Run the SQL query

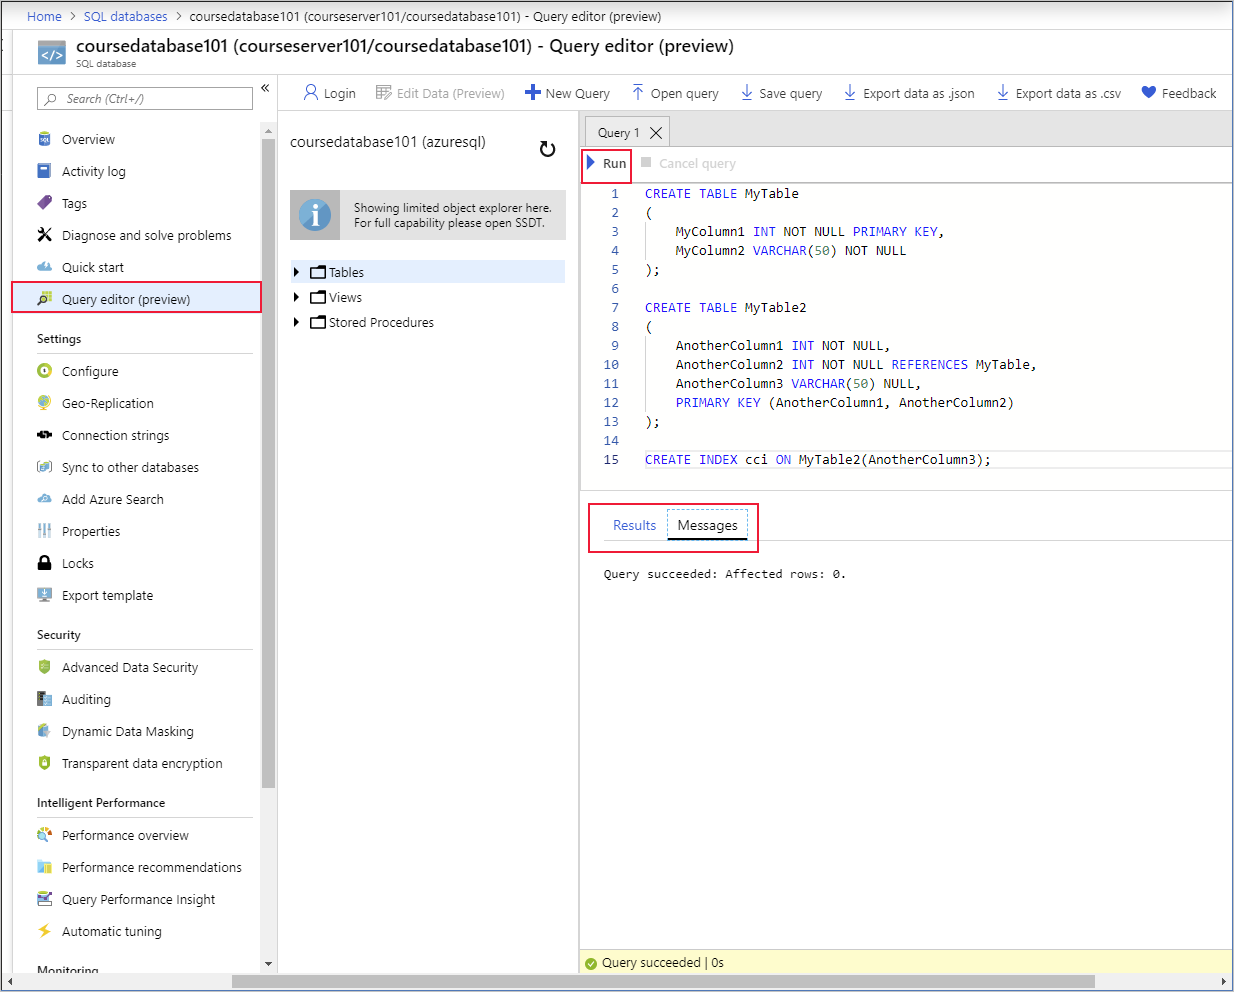[607, 163]
